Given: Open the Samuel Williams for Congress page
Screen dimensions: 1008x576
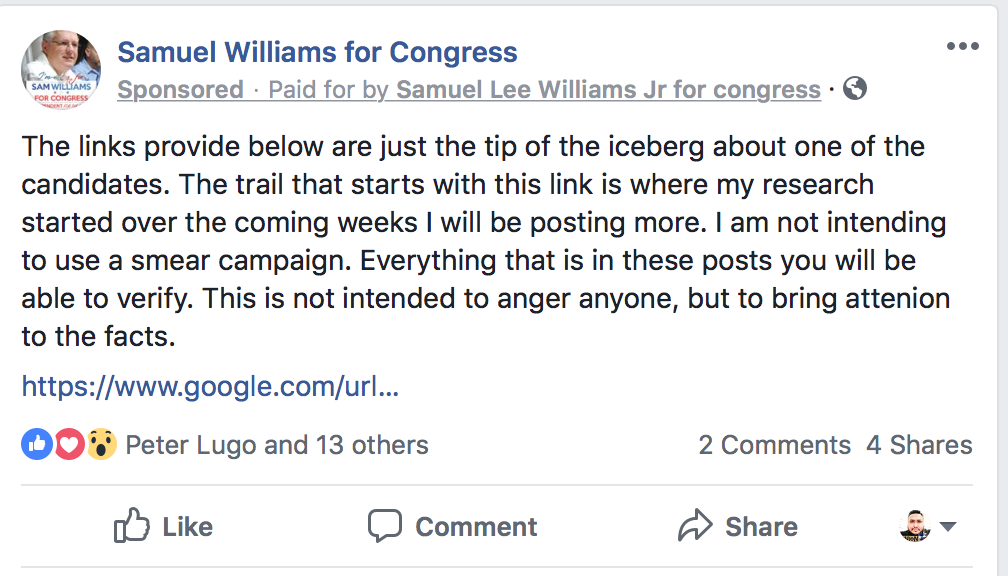Looking at the screenshot, I should coord(317,52).
